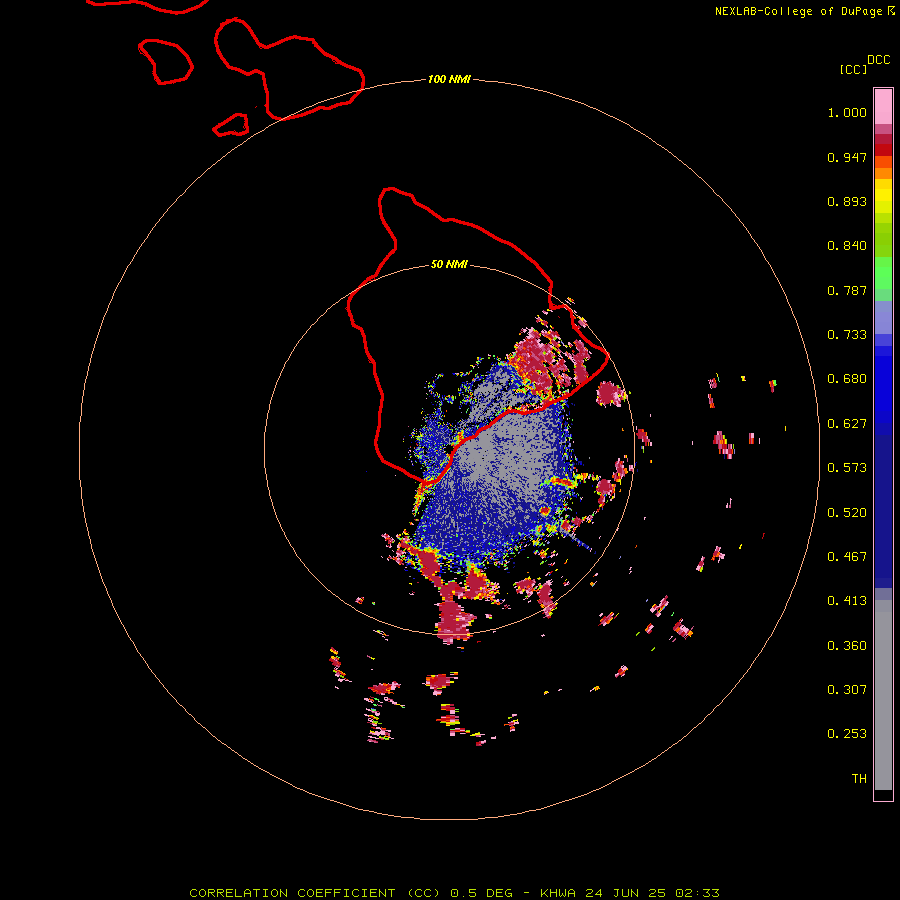The image size is (900, 900).
Task: Pick the olive green color bar segment
Action: [883, 239]
